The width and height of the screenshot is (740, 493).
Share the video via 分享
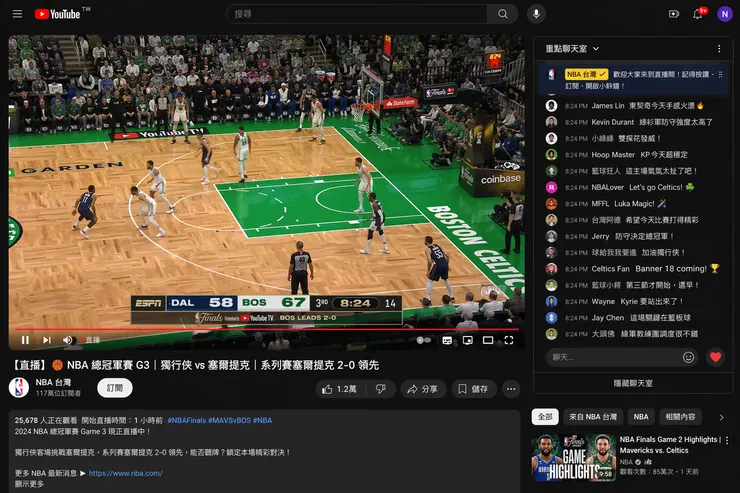(x=423, y=389)
